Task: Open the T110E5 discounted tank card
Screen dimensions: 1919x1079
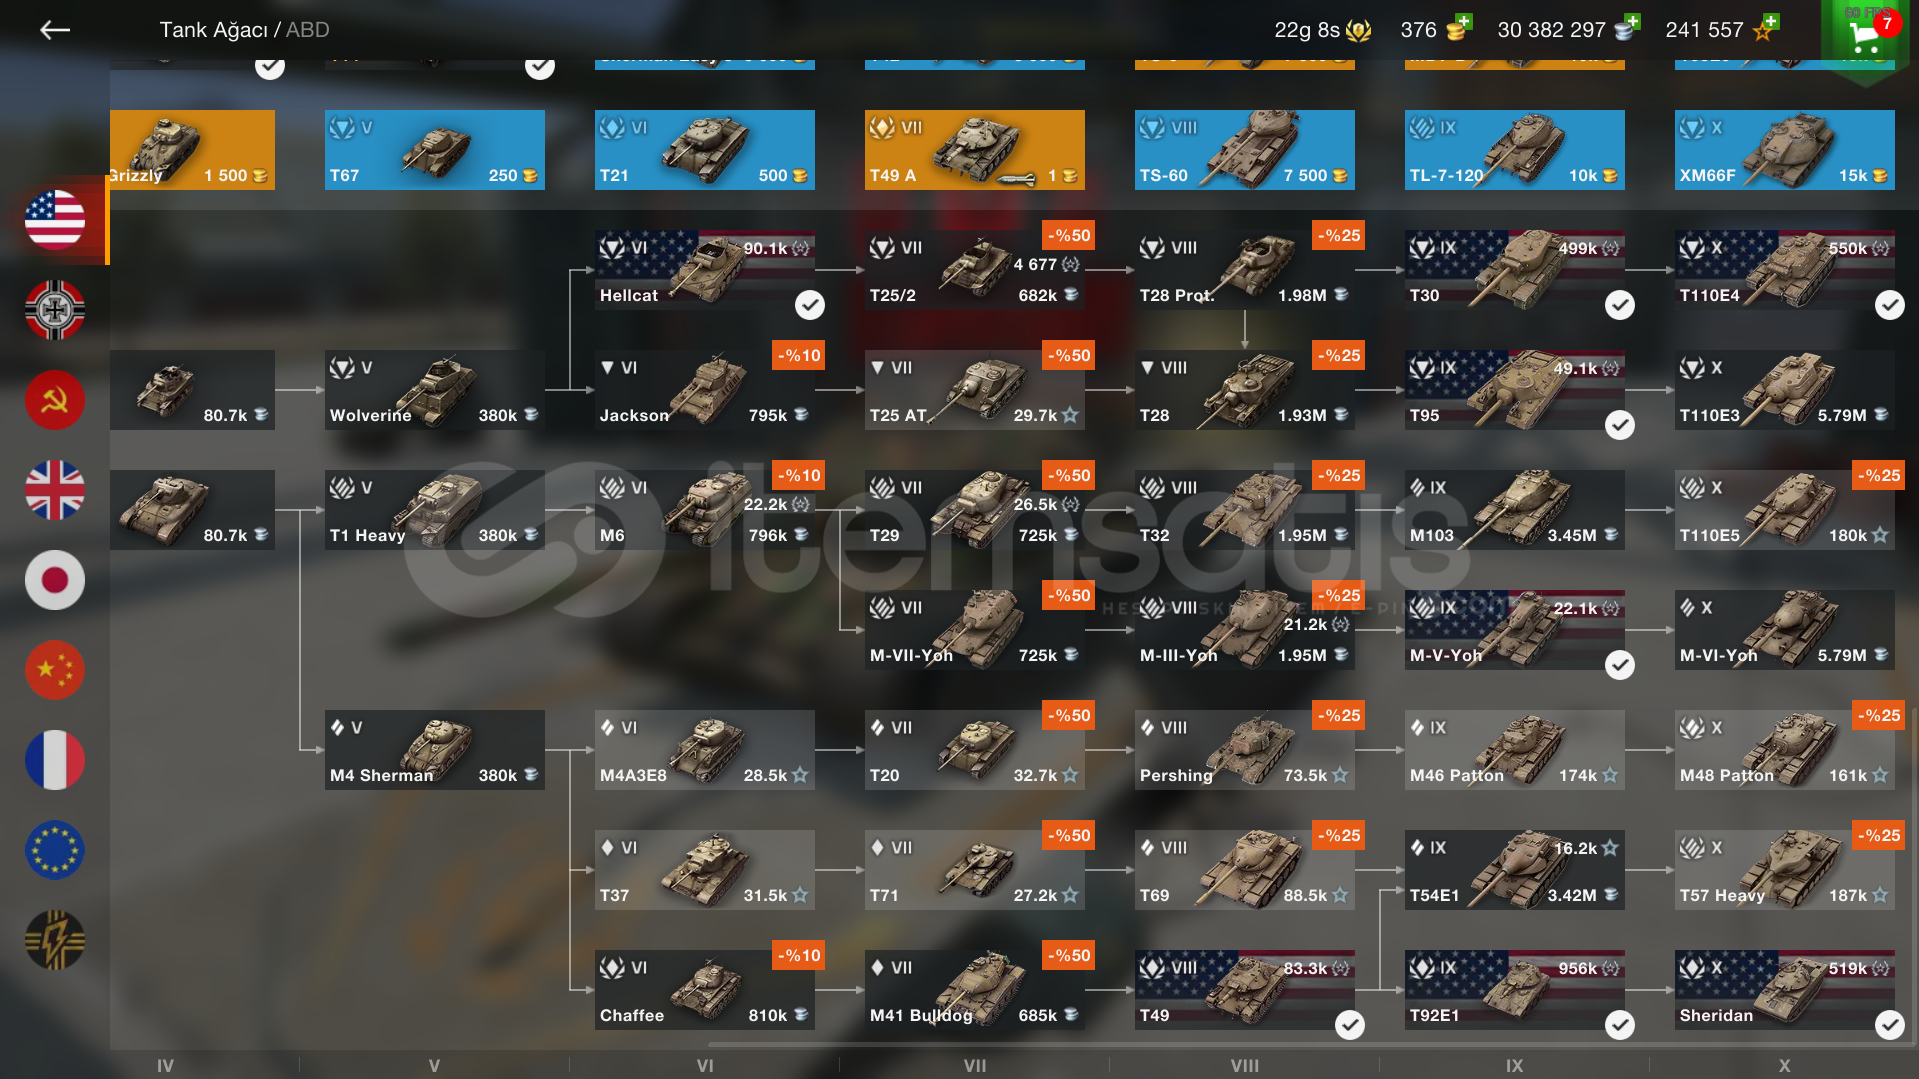Action: (x=1785, y=510)
